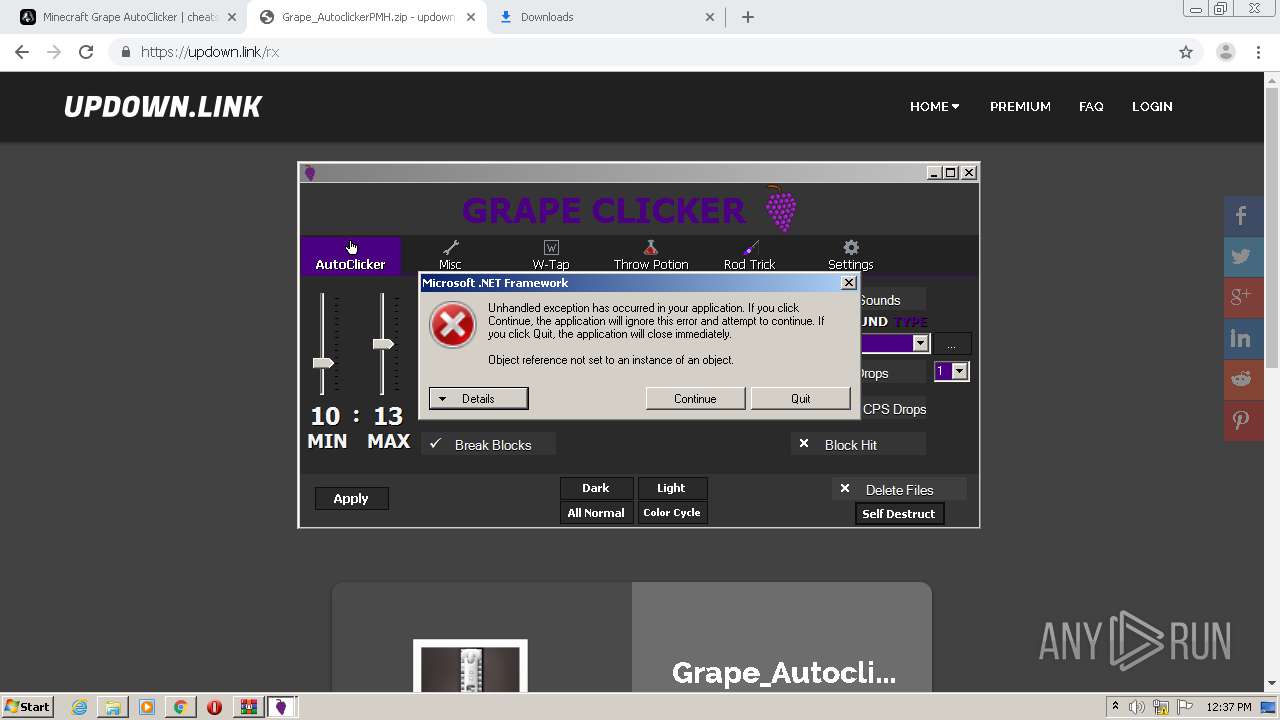
Task: Switch to the Downloads browser tab
Action: coord(607,17)
